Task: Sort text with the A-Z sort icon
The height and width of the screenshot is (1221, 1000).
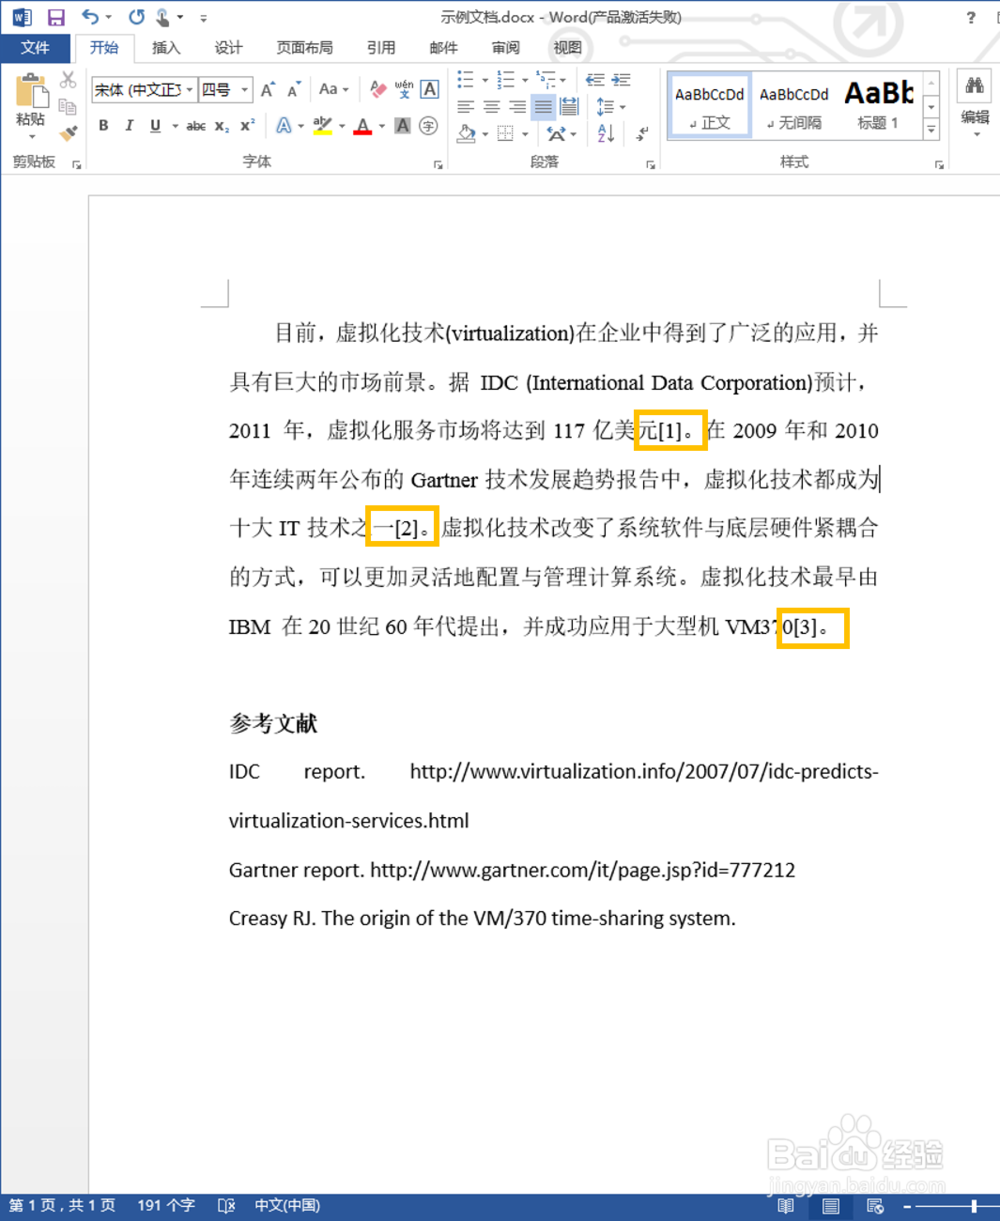Action: tap(606, 133)
